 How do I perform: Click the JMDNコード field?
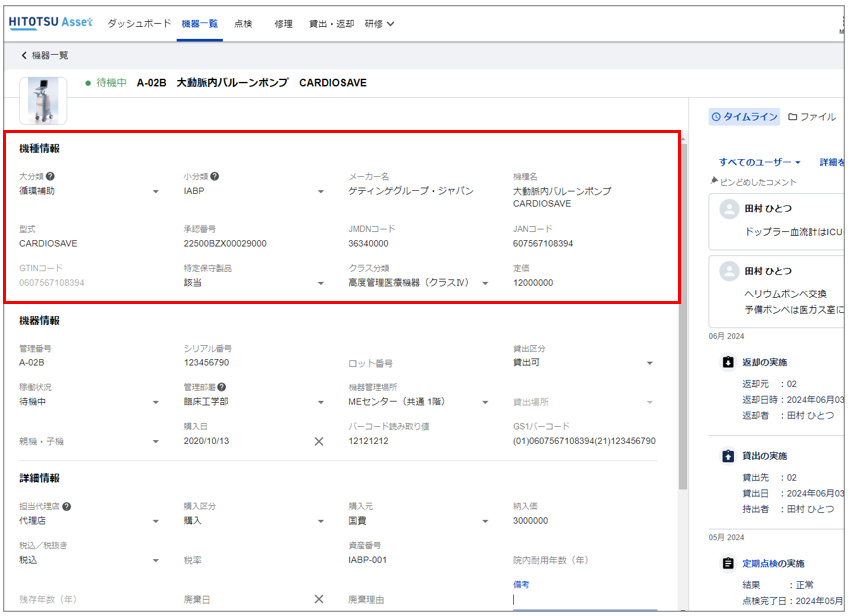click(419, 244)
